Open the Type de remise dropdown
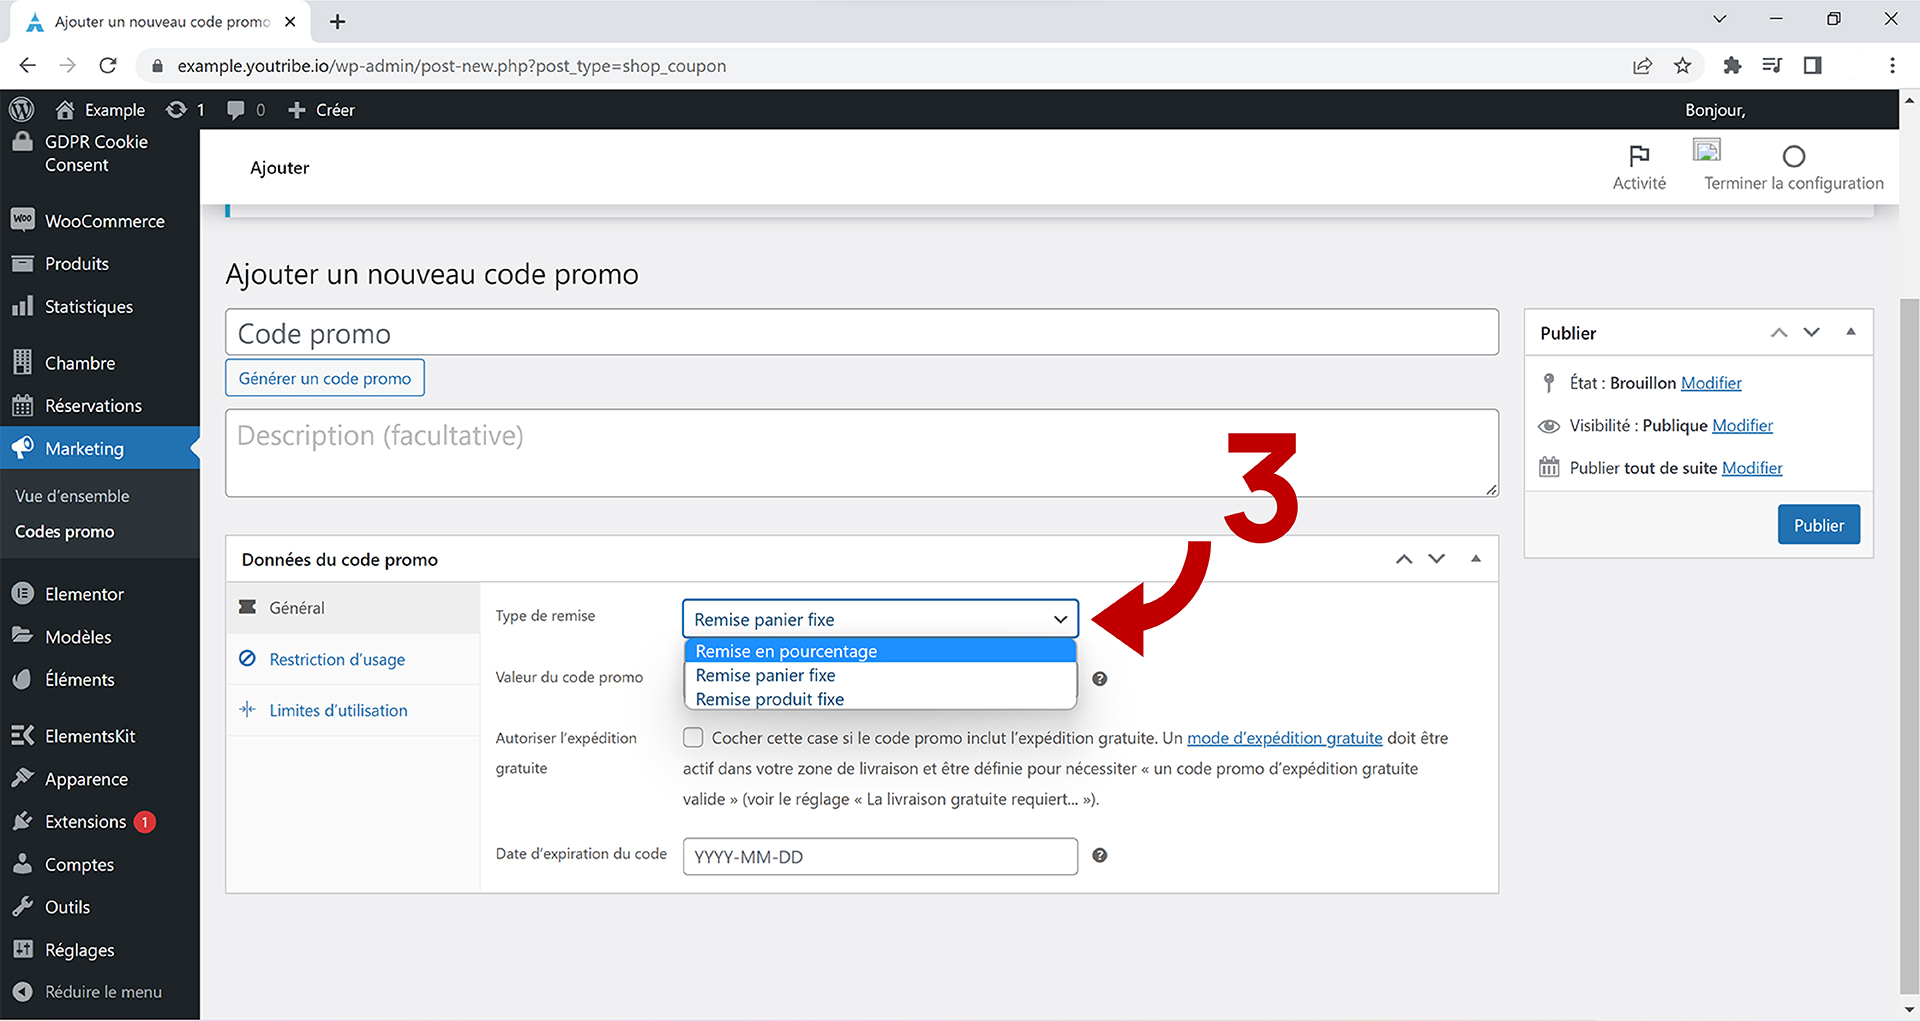Screen dimensions: 1920x1021 pyautogui.click(x=880, y=619)
